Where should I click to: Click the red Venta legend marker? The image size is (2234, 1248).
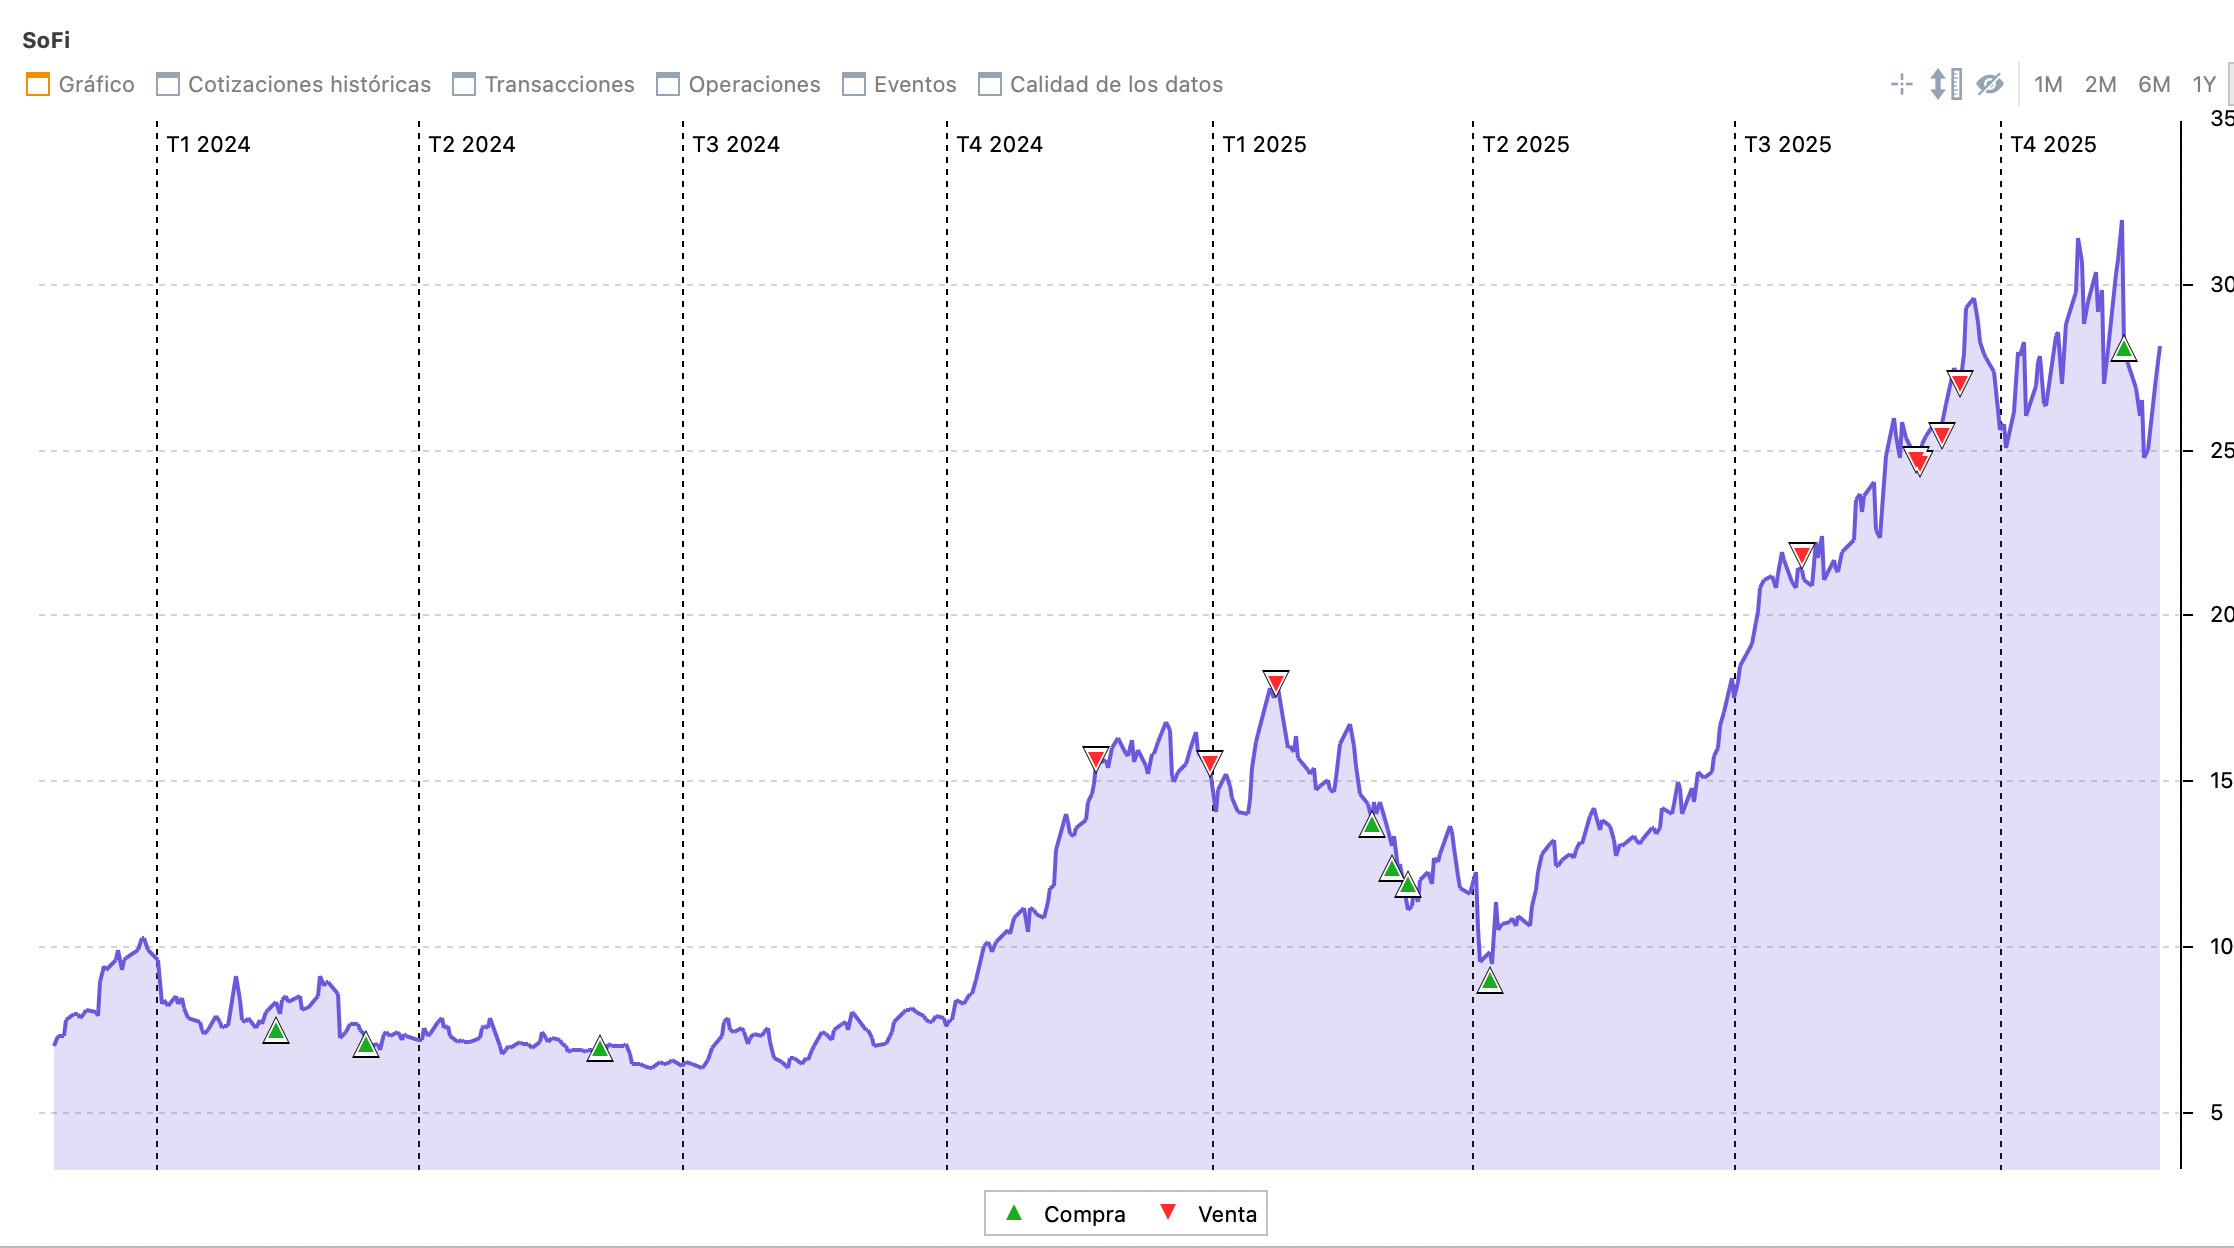tap(1167, 1212)
